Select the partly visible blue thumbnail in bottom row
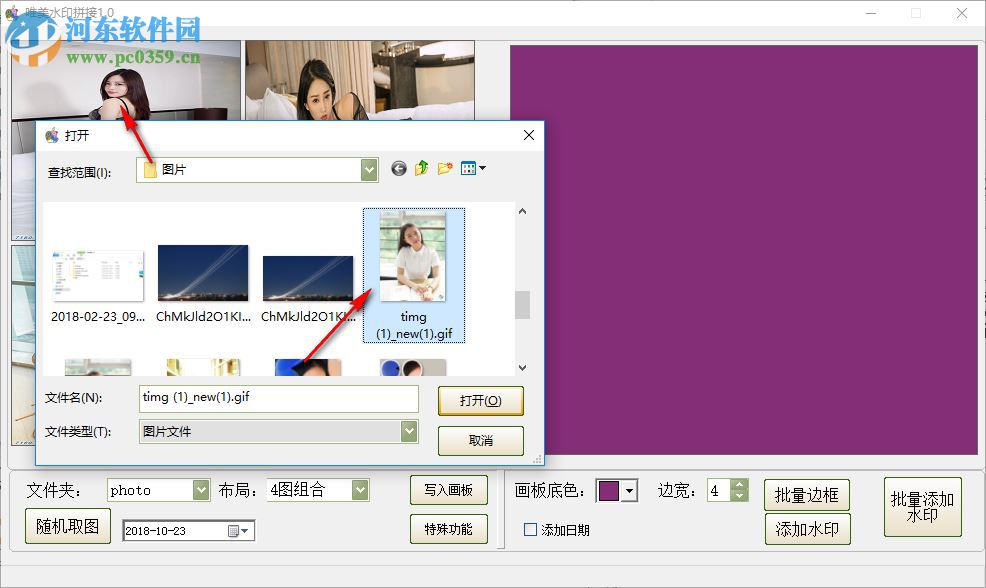The width and height of the screenshot is (986, 588). [x=308, y=367]
